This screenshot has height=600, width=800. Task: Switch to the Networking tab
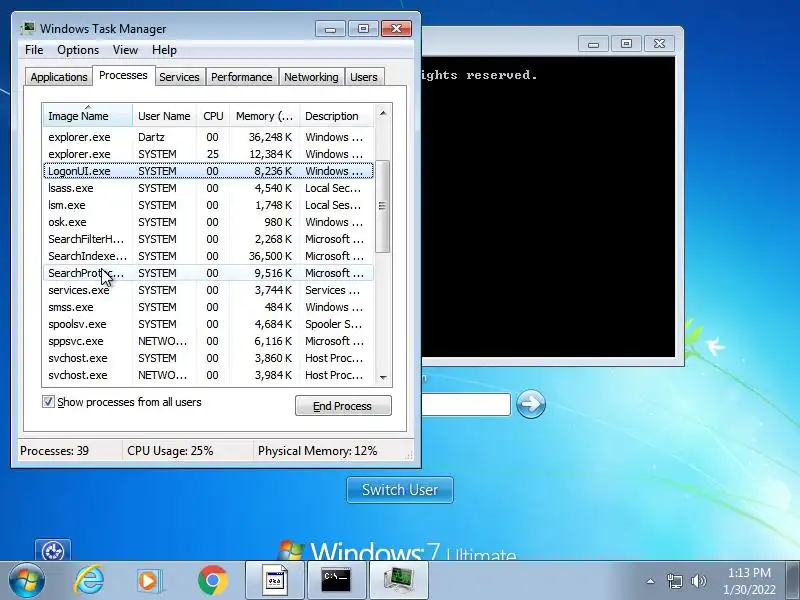(311, 77)
